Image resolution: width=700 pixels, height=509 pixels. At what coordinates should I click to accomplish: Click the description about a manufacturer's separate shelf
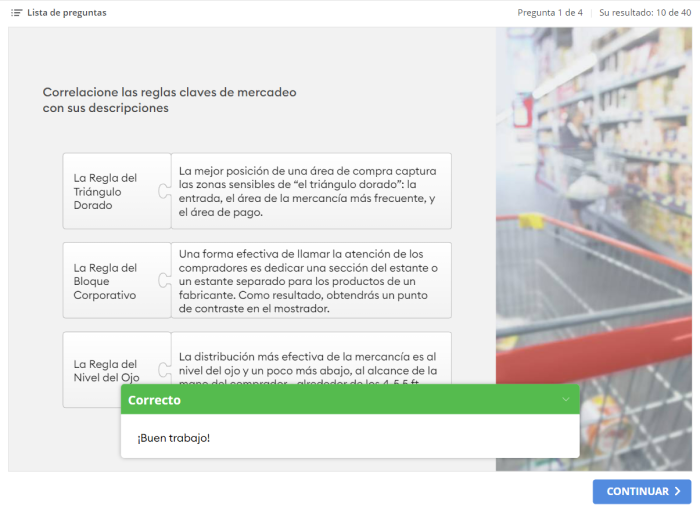[310, 281]
